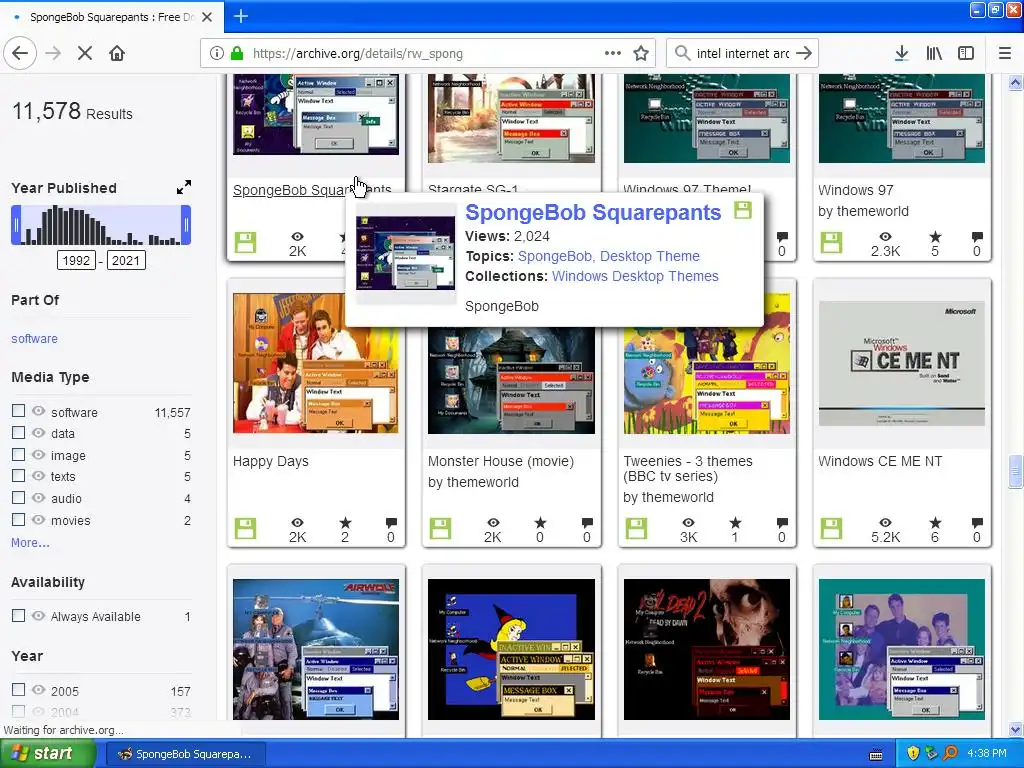Follow the Desktop Theme topic link
1024x768 pixels.
coord(650,256)
